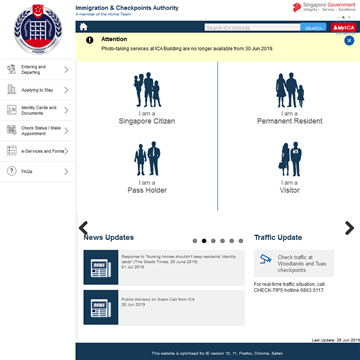Open the newspaper thumbnail for the Nursing homes response

coord(101,267)
